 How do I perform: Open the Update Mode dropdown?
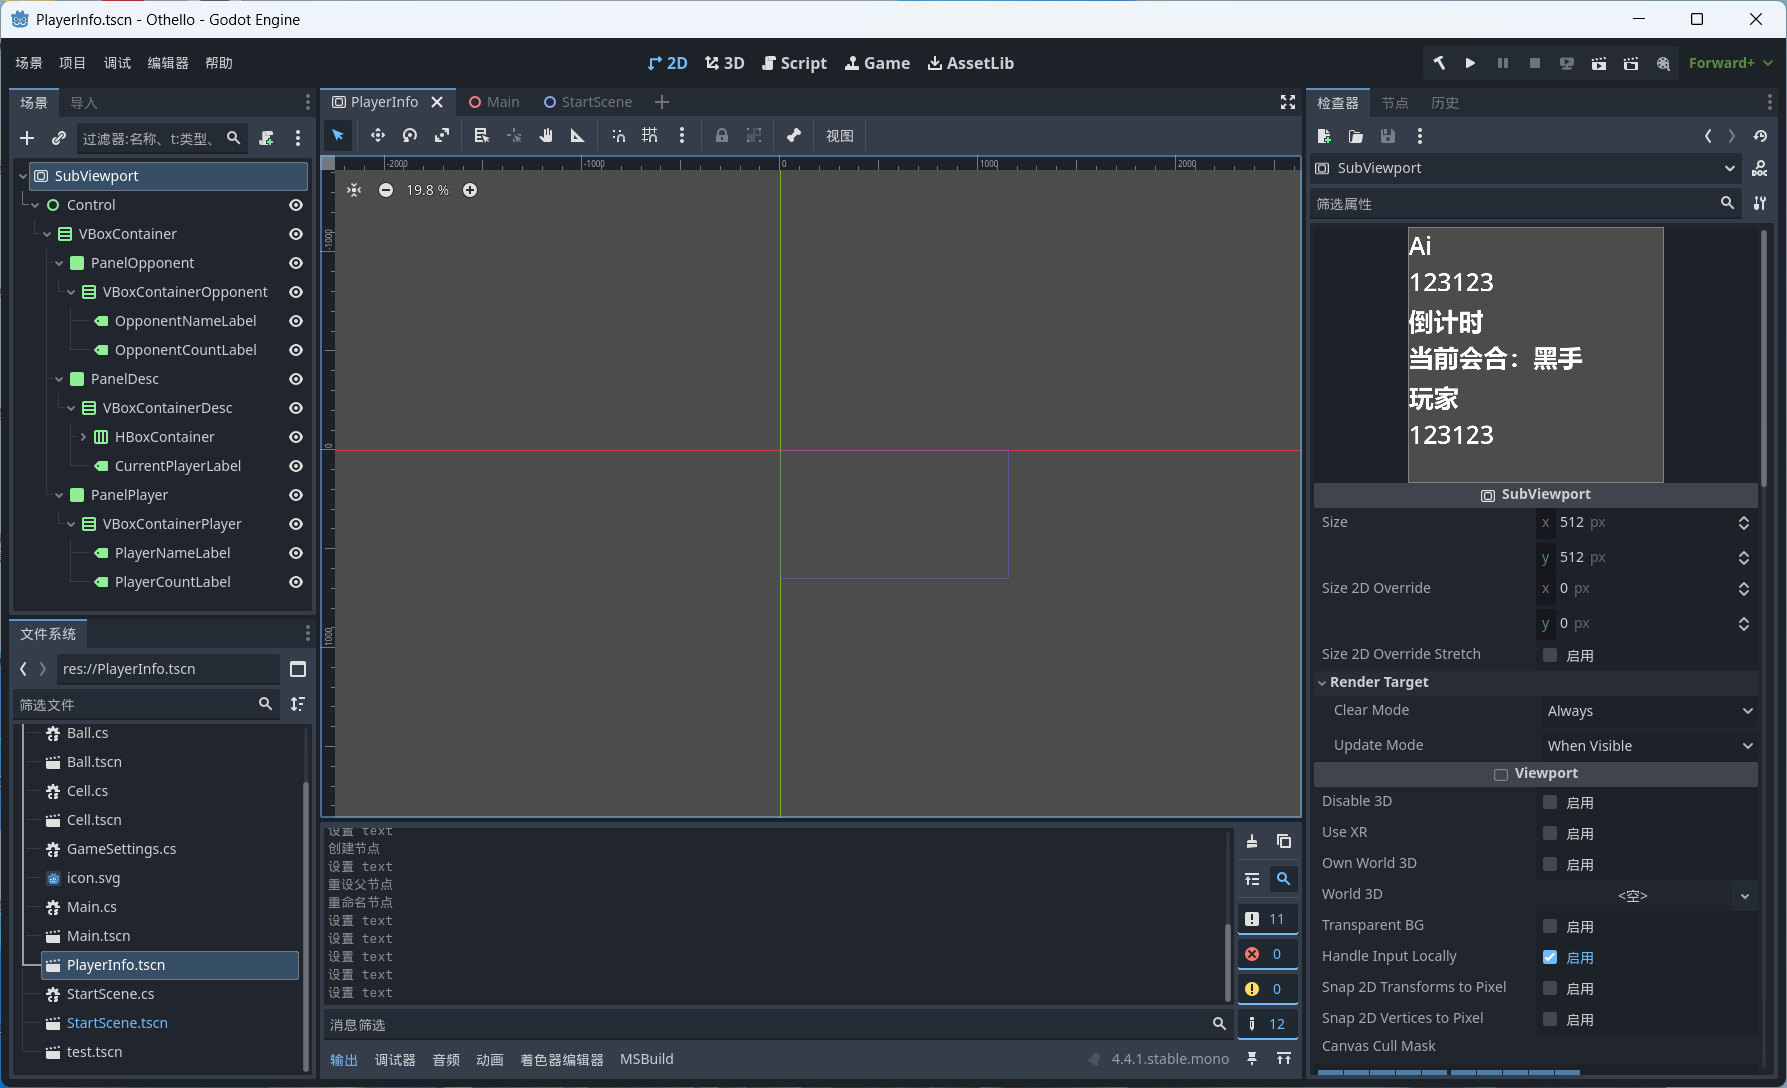coord(1648,746)
